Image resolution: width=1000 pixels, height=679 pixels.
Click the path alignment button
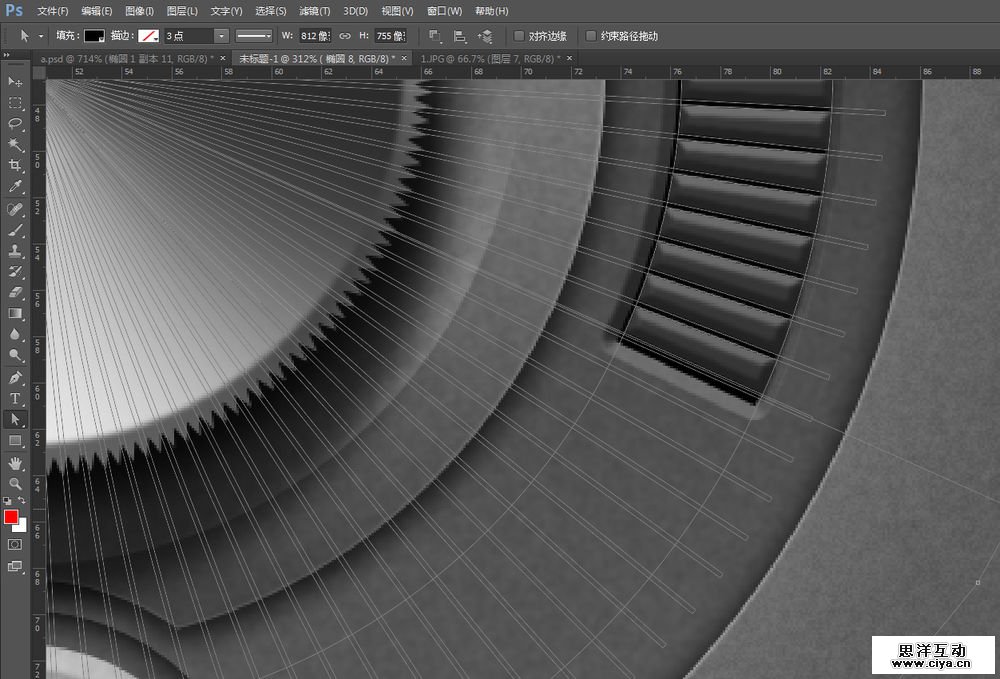click(459, 36)
